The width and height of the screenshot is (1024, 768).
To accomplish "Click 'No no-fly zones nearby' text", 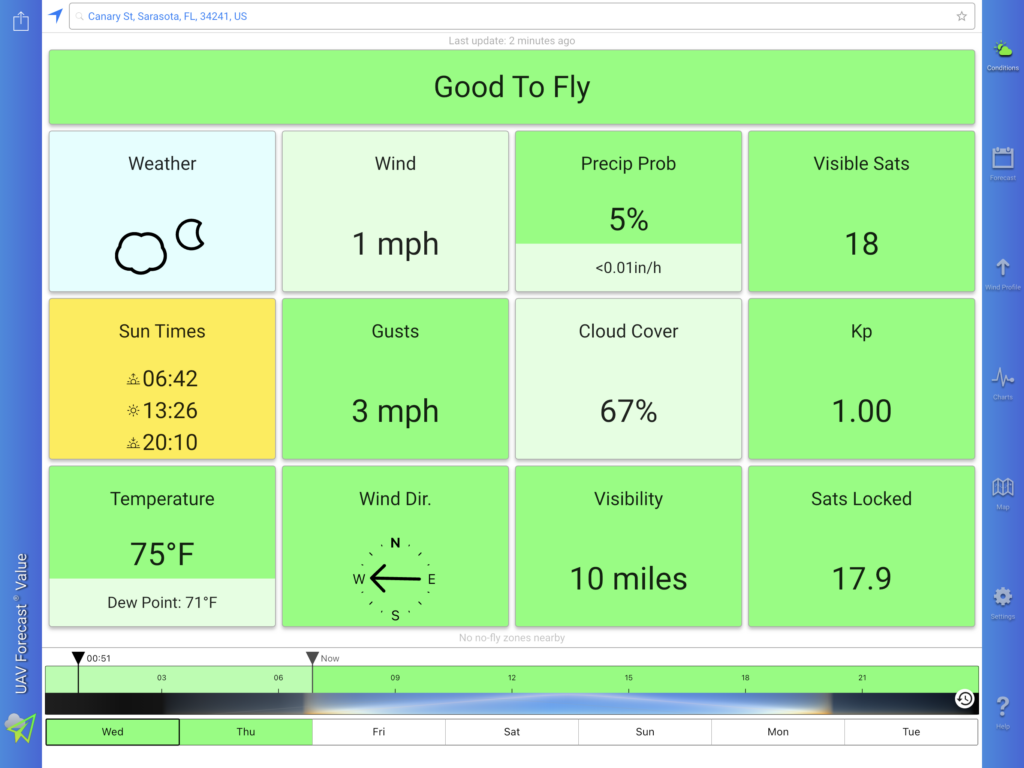I will (512, 637).
